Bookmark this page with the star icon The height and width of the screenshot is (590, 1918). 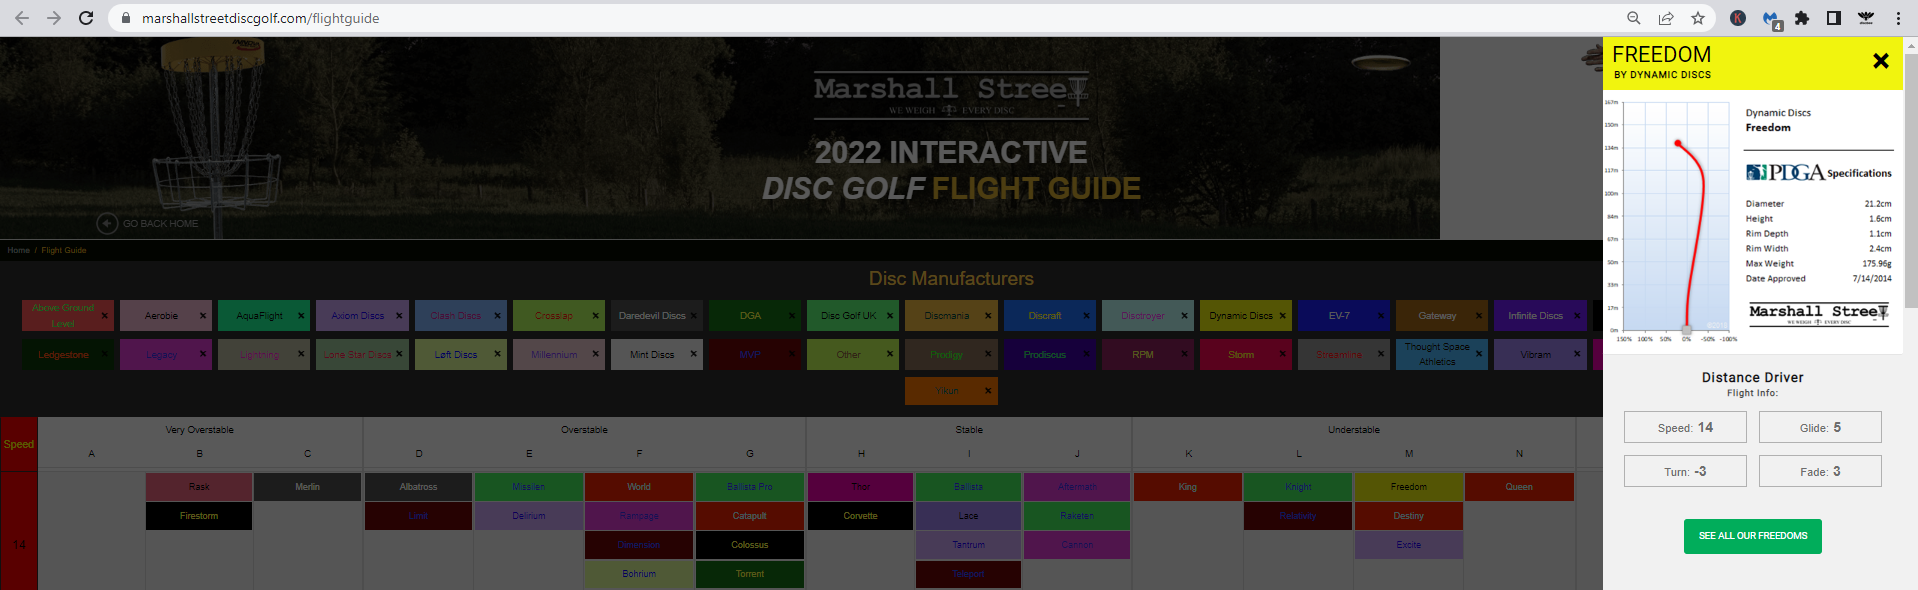[x=1697, y=18]
